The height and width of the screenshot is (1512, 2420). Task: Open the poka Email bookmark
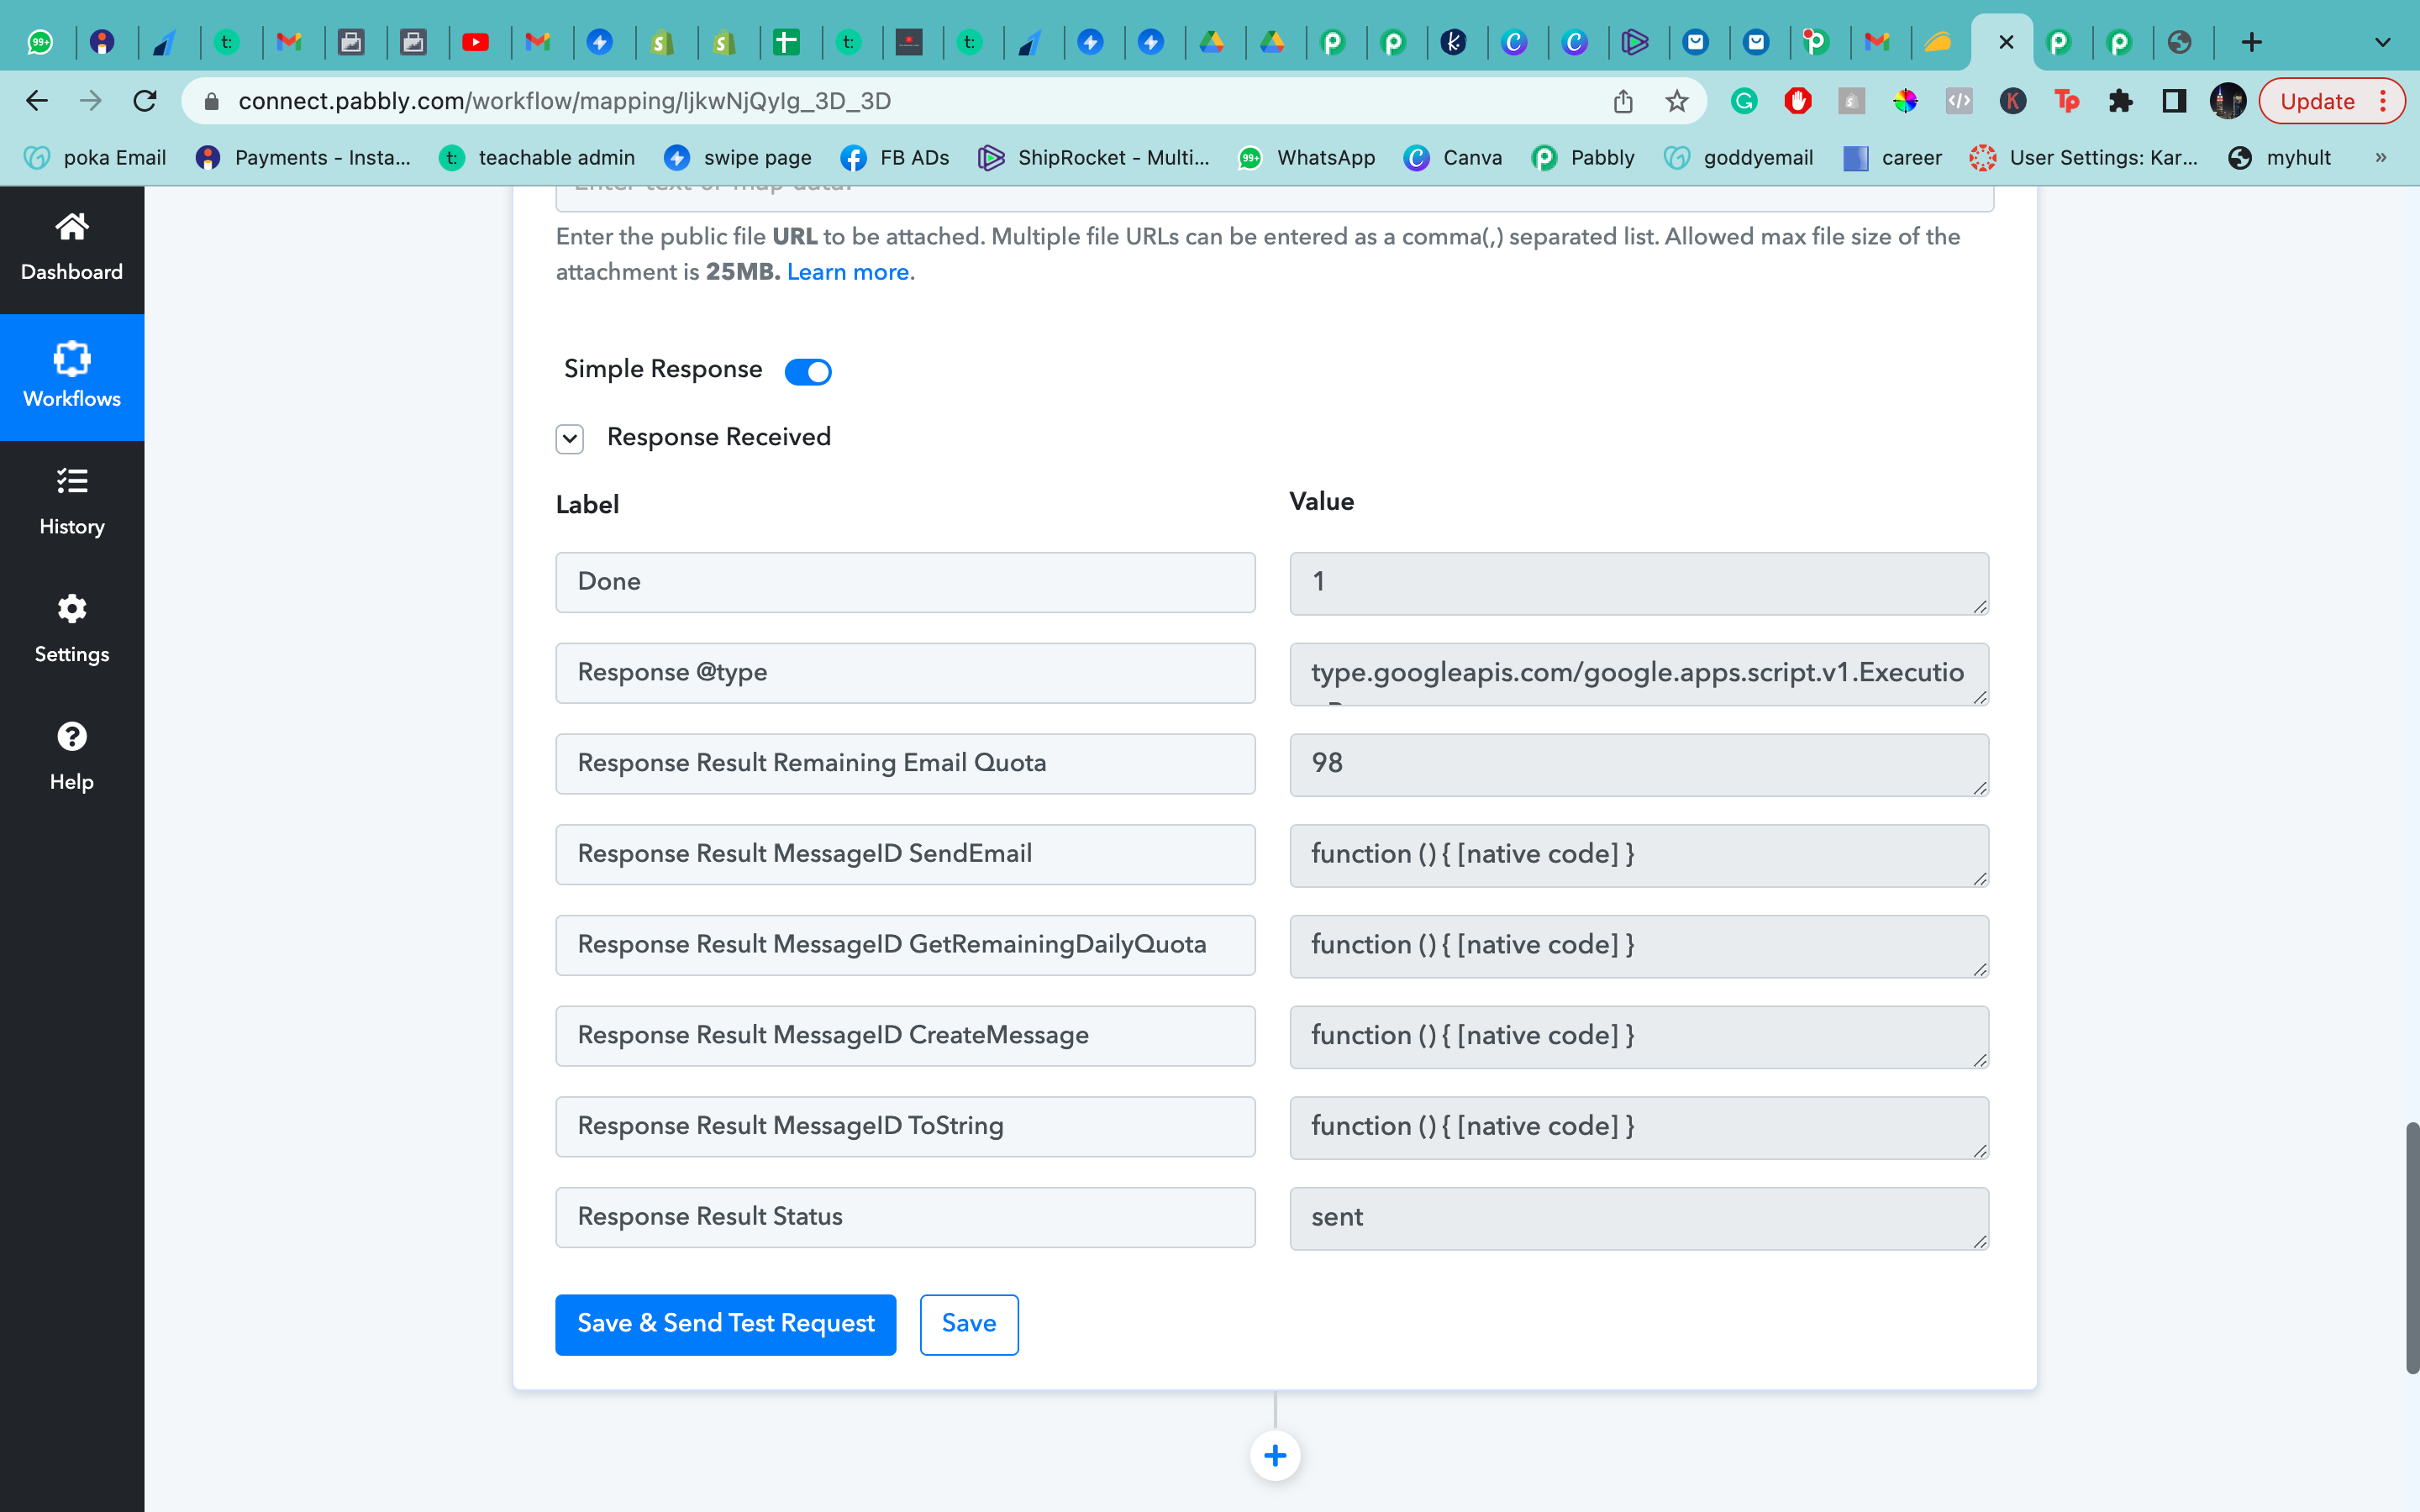point(96,157)
